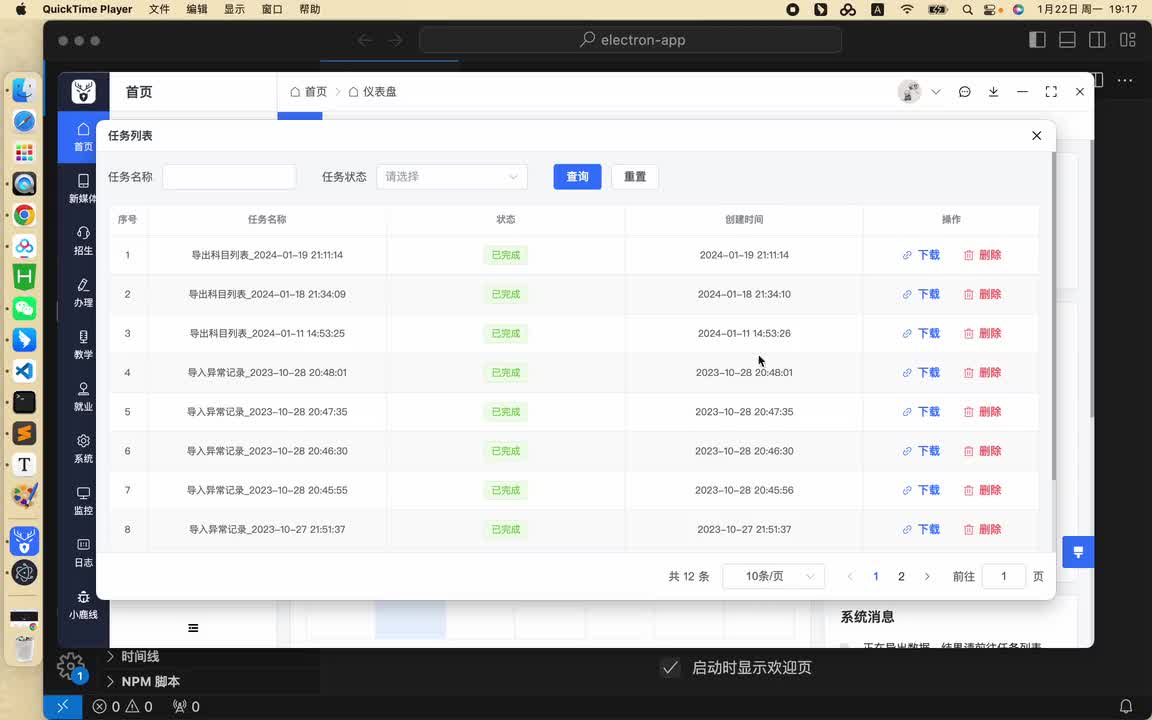Screen dimensions: 1152x720
Task: Delete task 导入异常记录_2023-10-28 20:46:30
Action: point(982,450)
